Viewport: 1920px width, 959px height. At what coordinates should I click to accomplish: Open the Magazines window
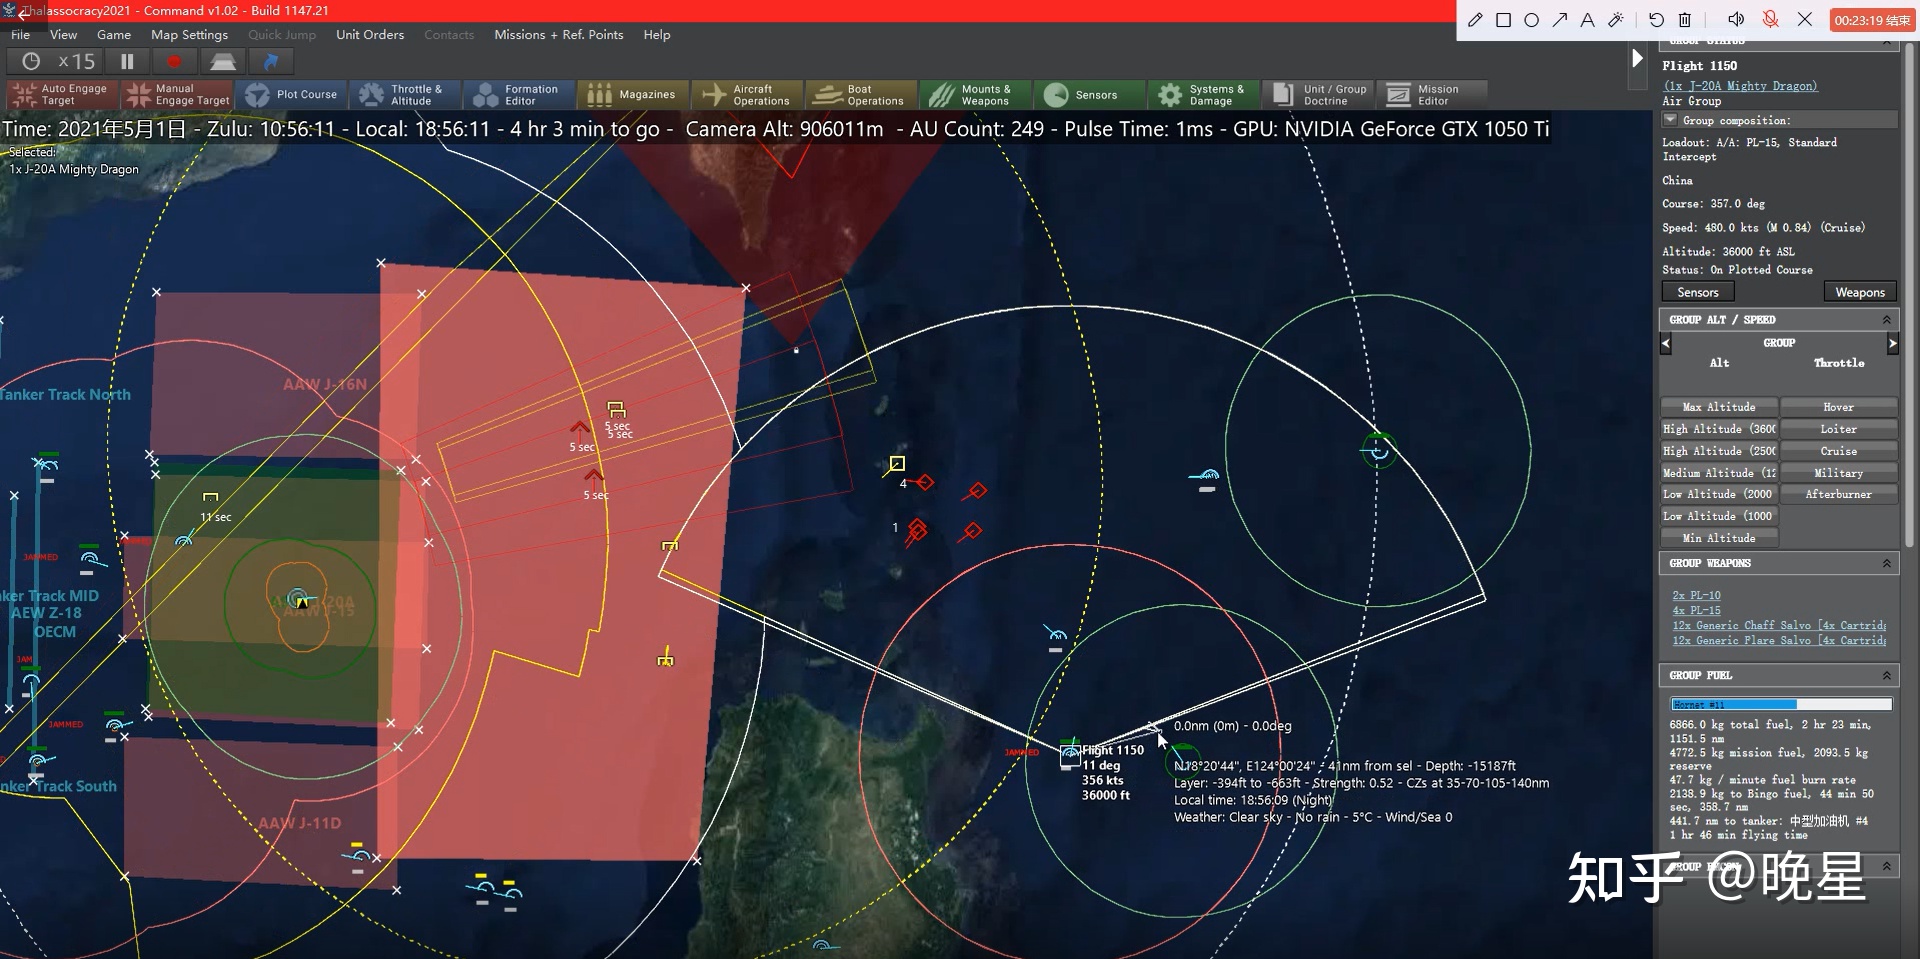[632, 95]
